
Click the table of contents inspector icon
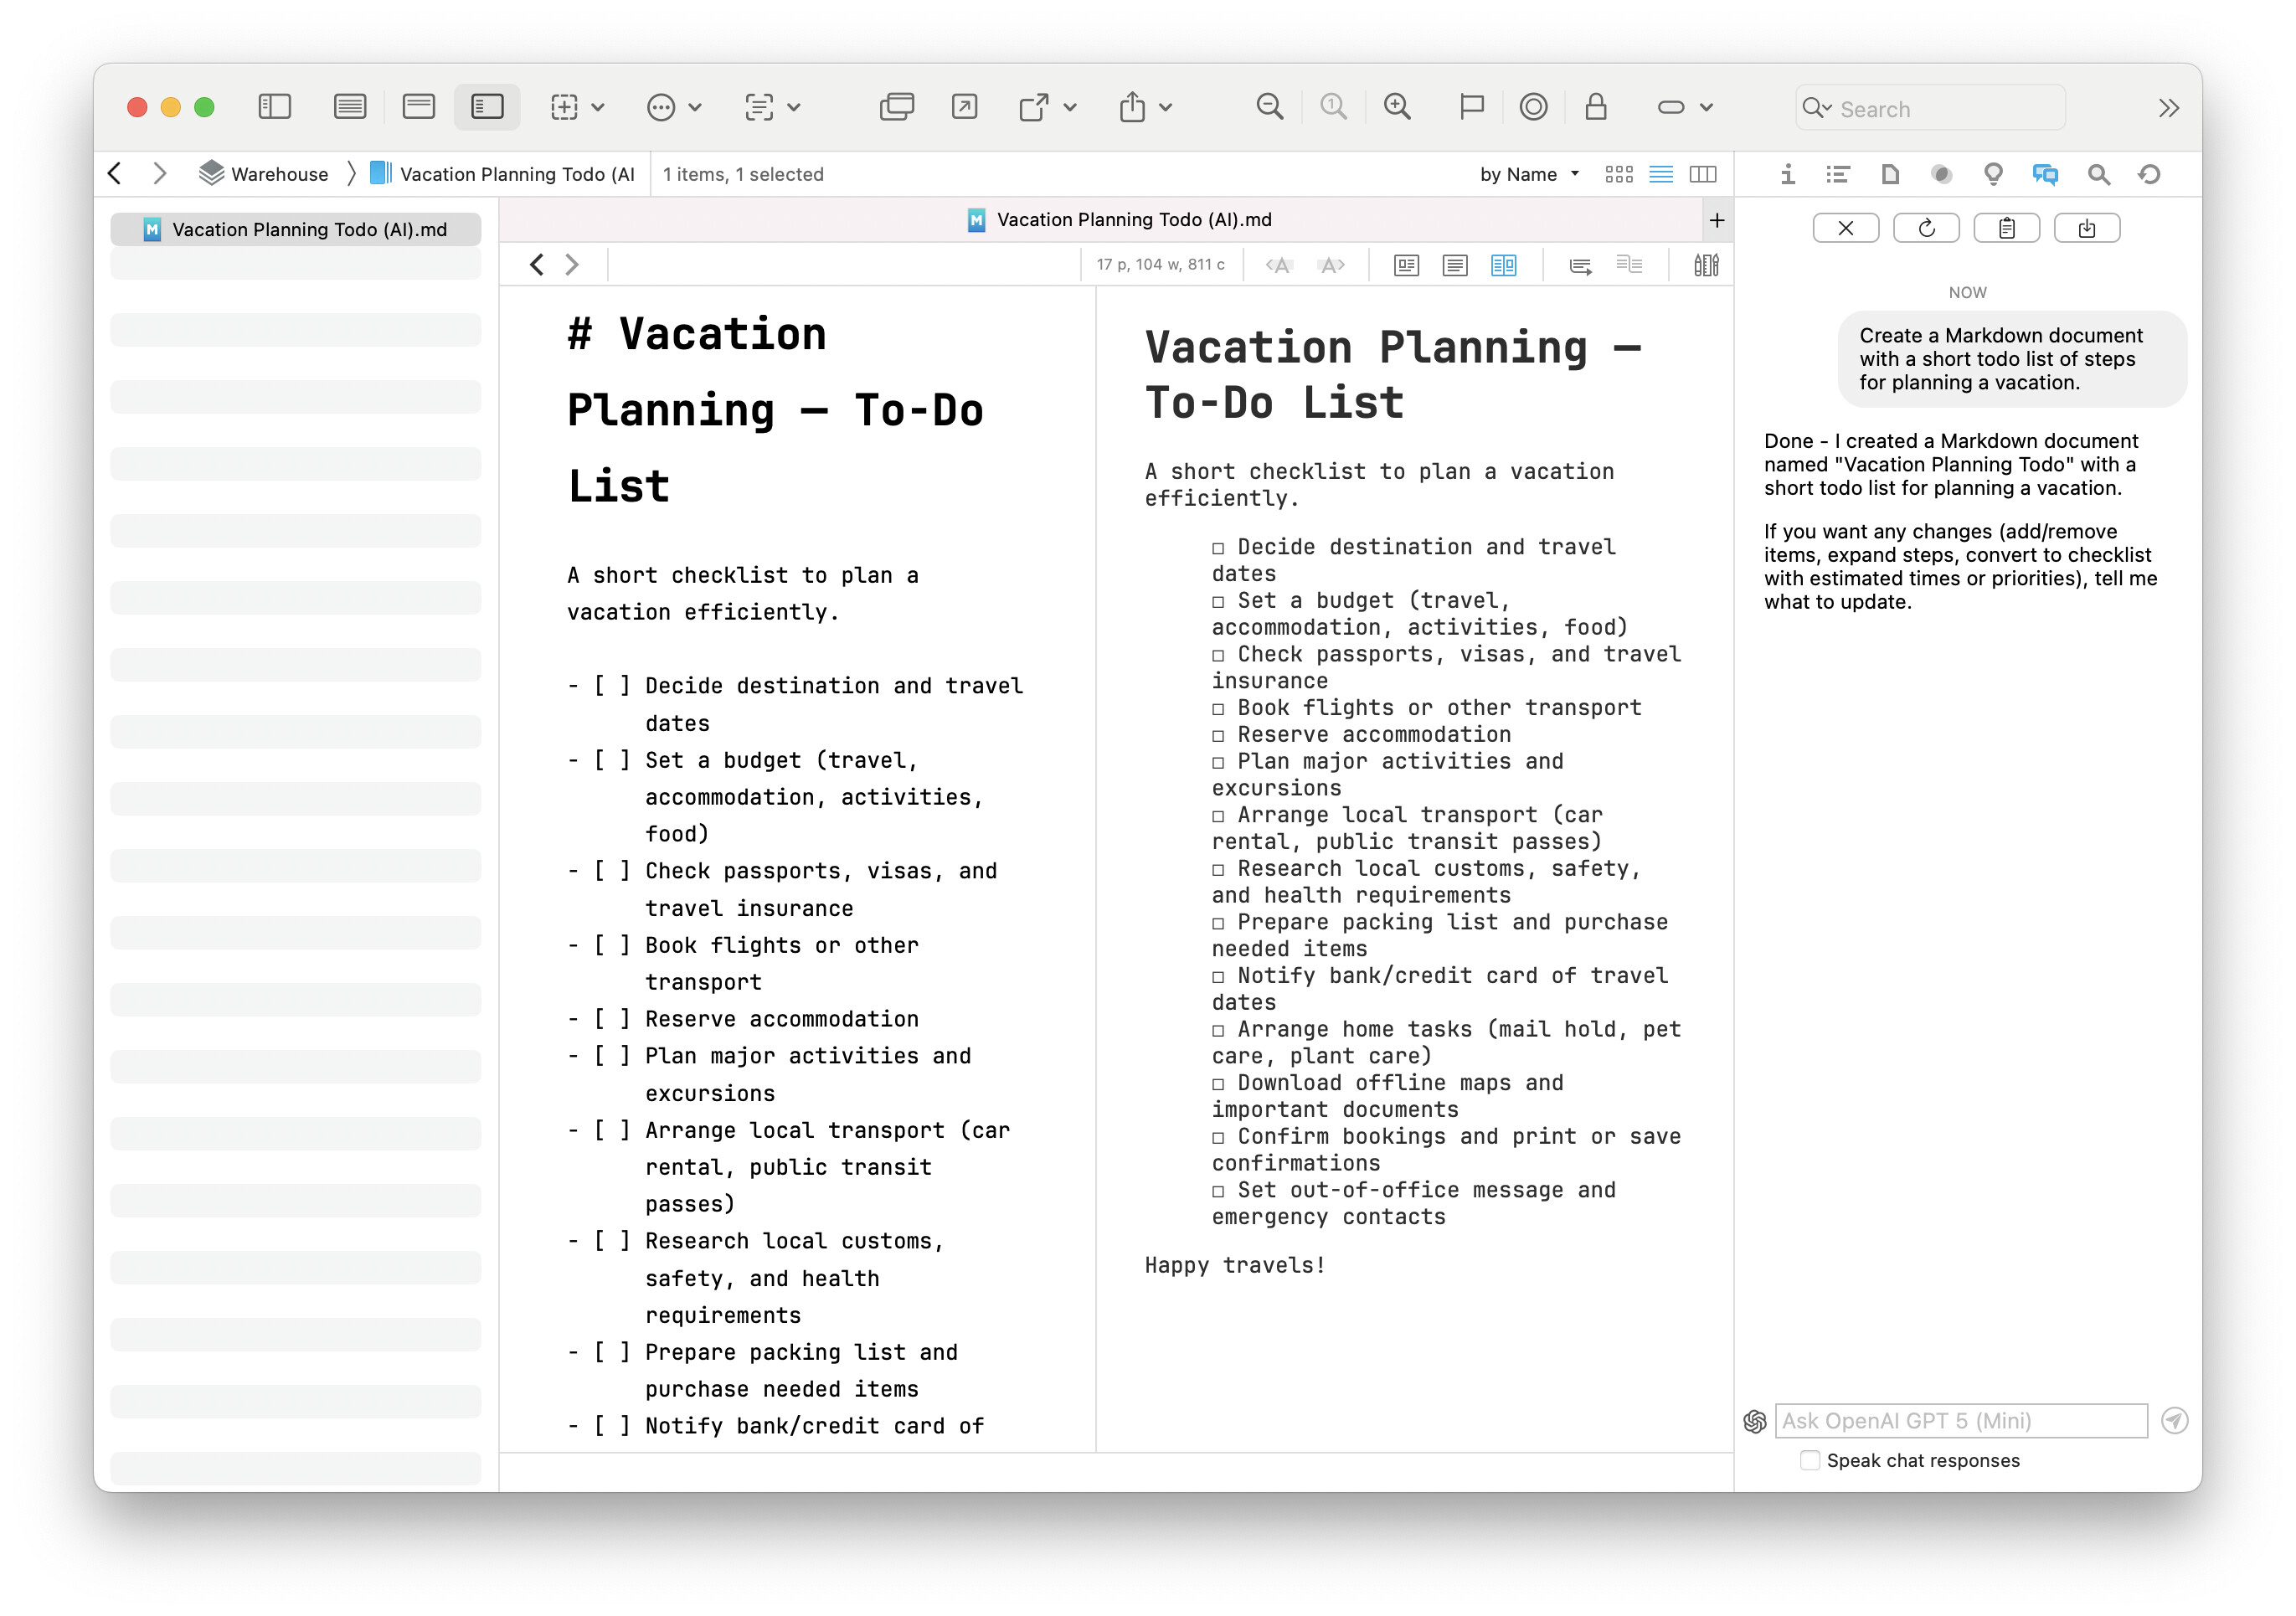[x=1837, y=175]
